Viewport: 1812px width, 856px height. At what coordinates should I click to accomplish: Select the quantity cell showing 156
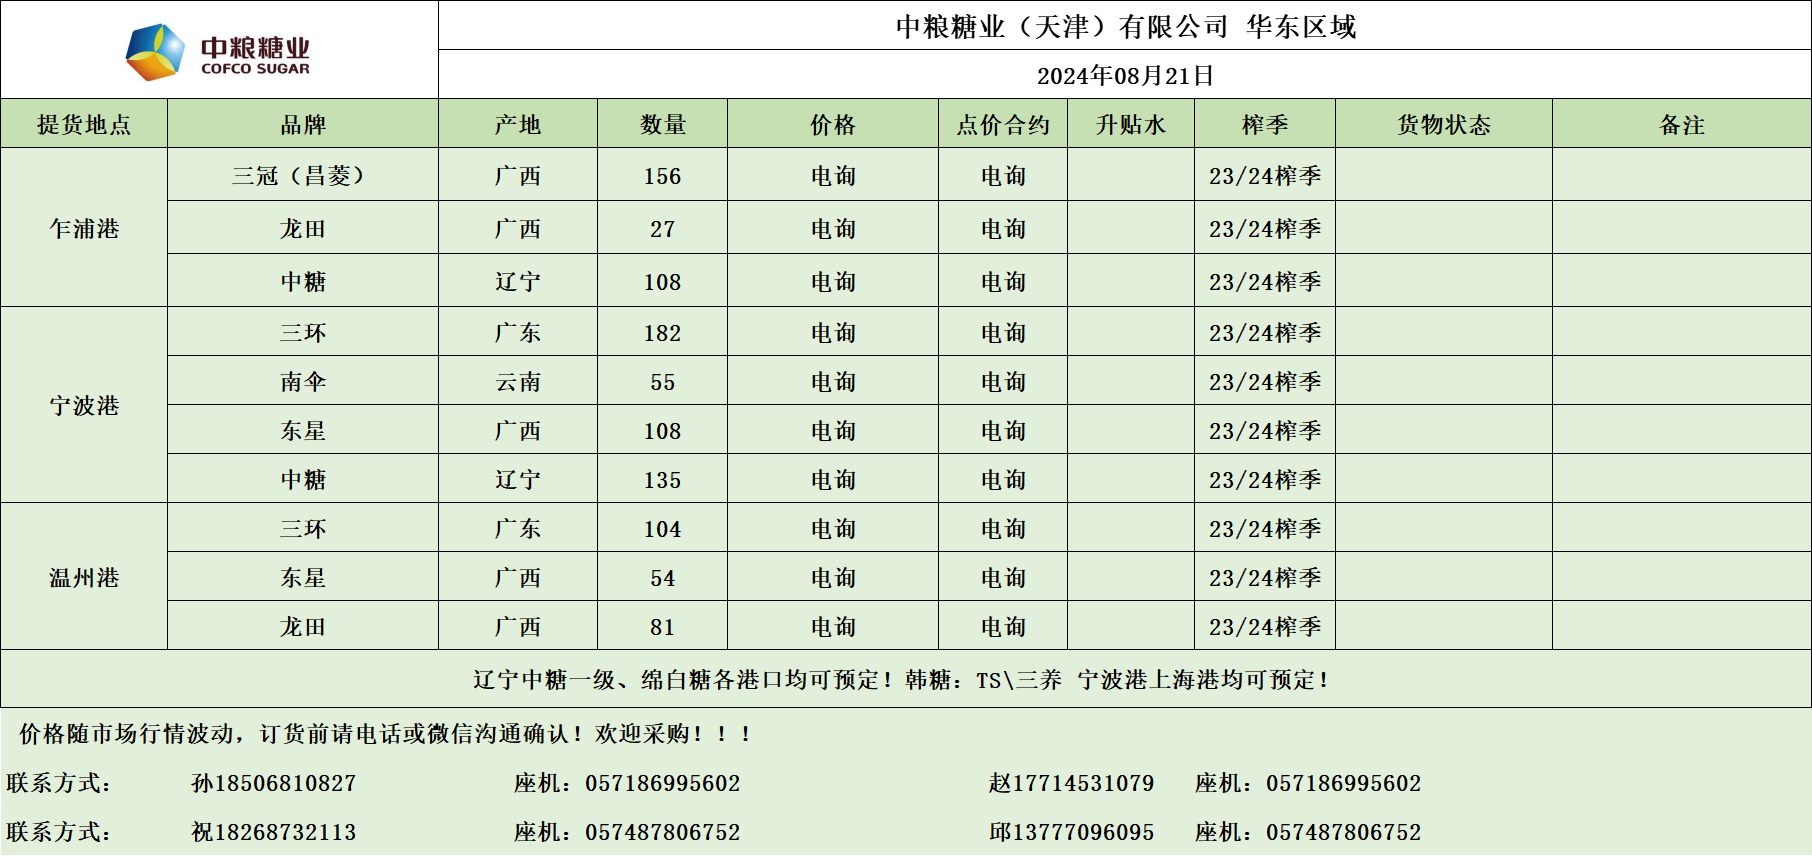point(662,176)
